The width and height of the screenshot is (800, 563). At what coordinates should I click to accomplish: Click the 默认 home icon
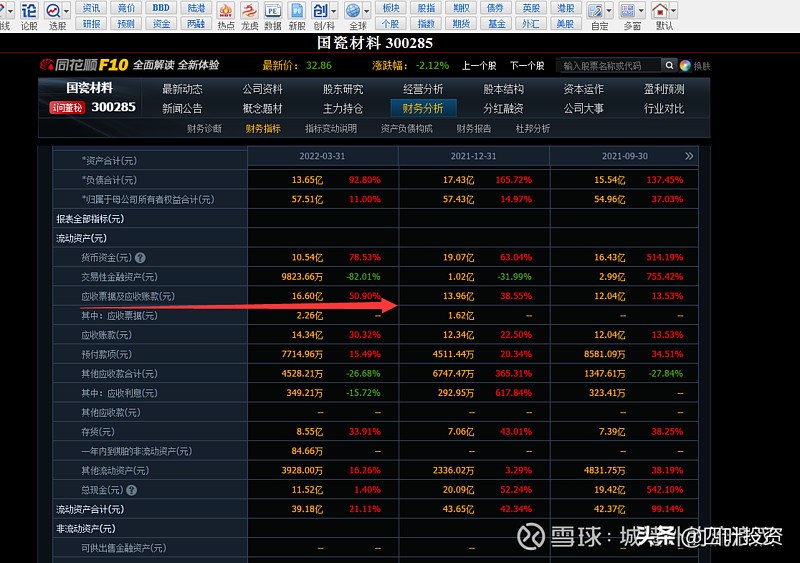660,10
